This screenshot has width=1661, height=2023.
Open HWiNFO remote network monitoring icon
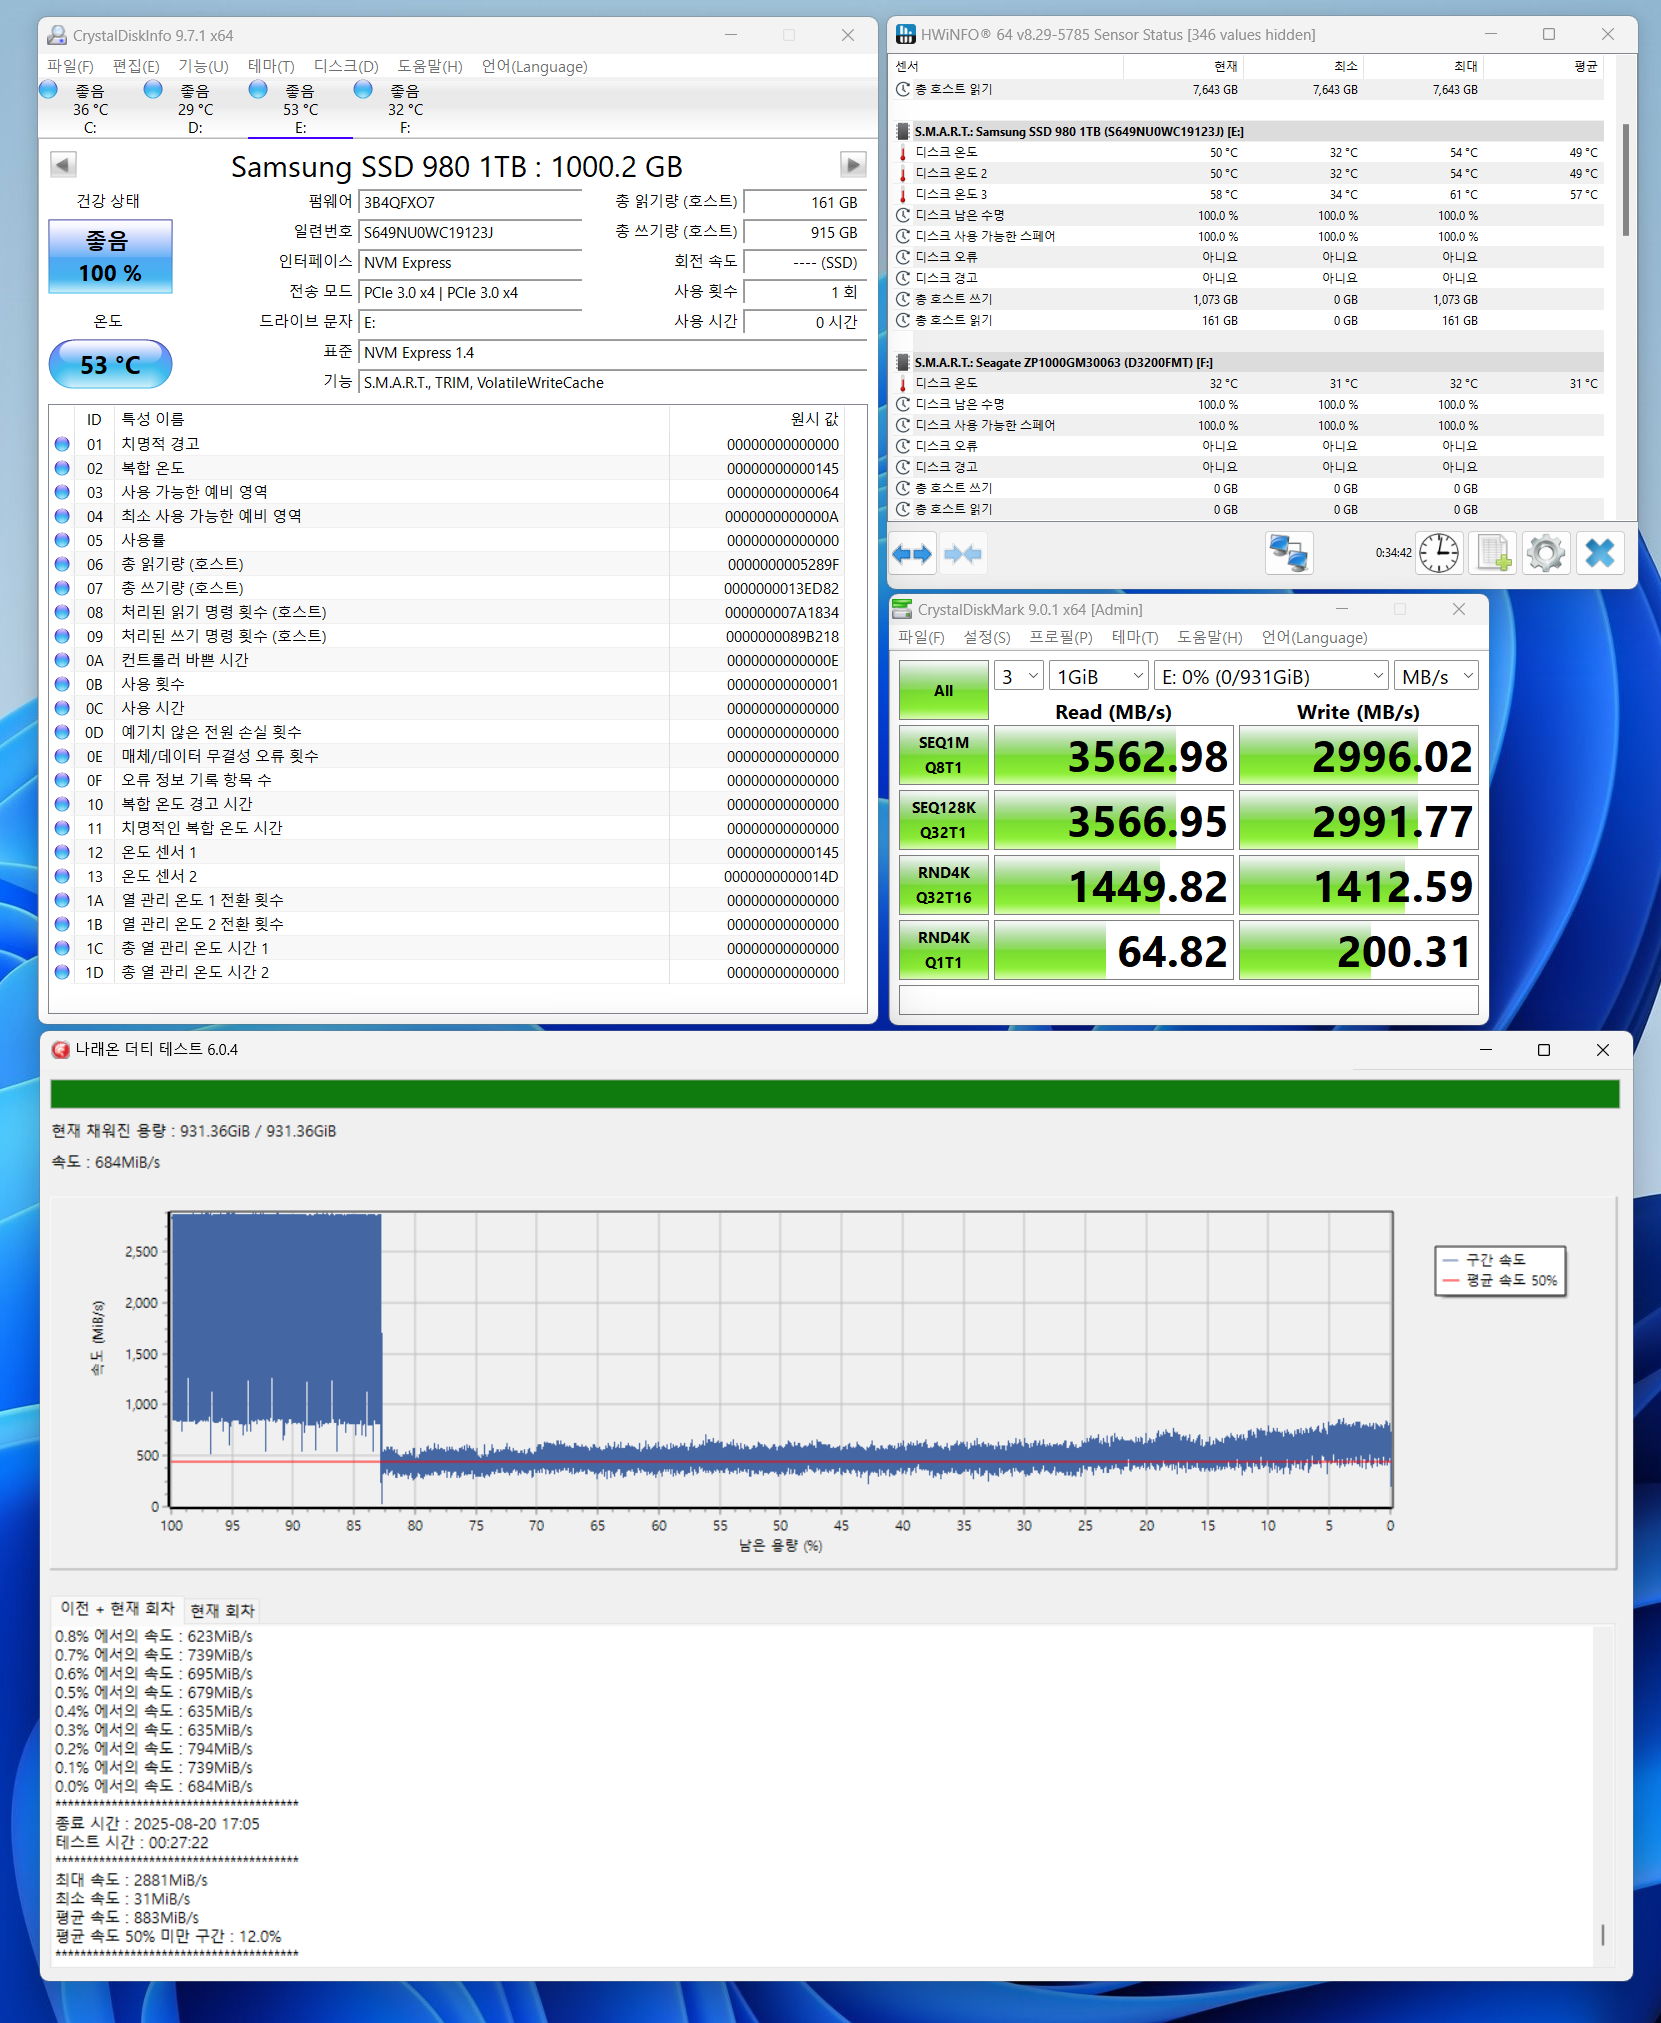click(x=1288, y=553)
